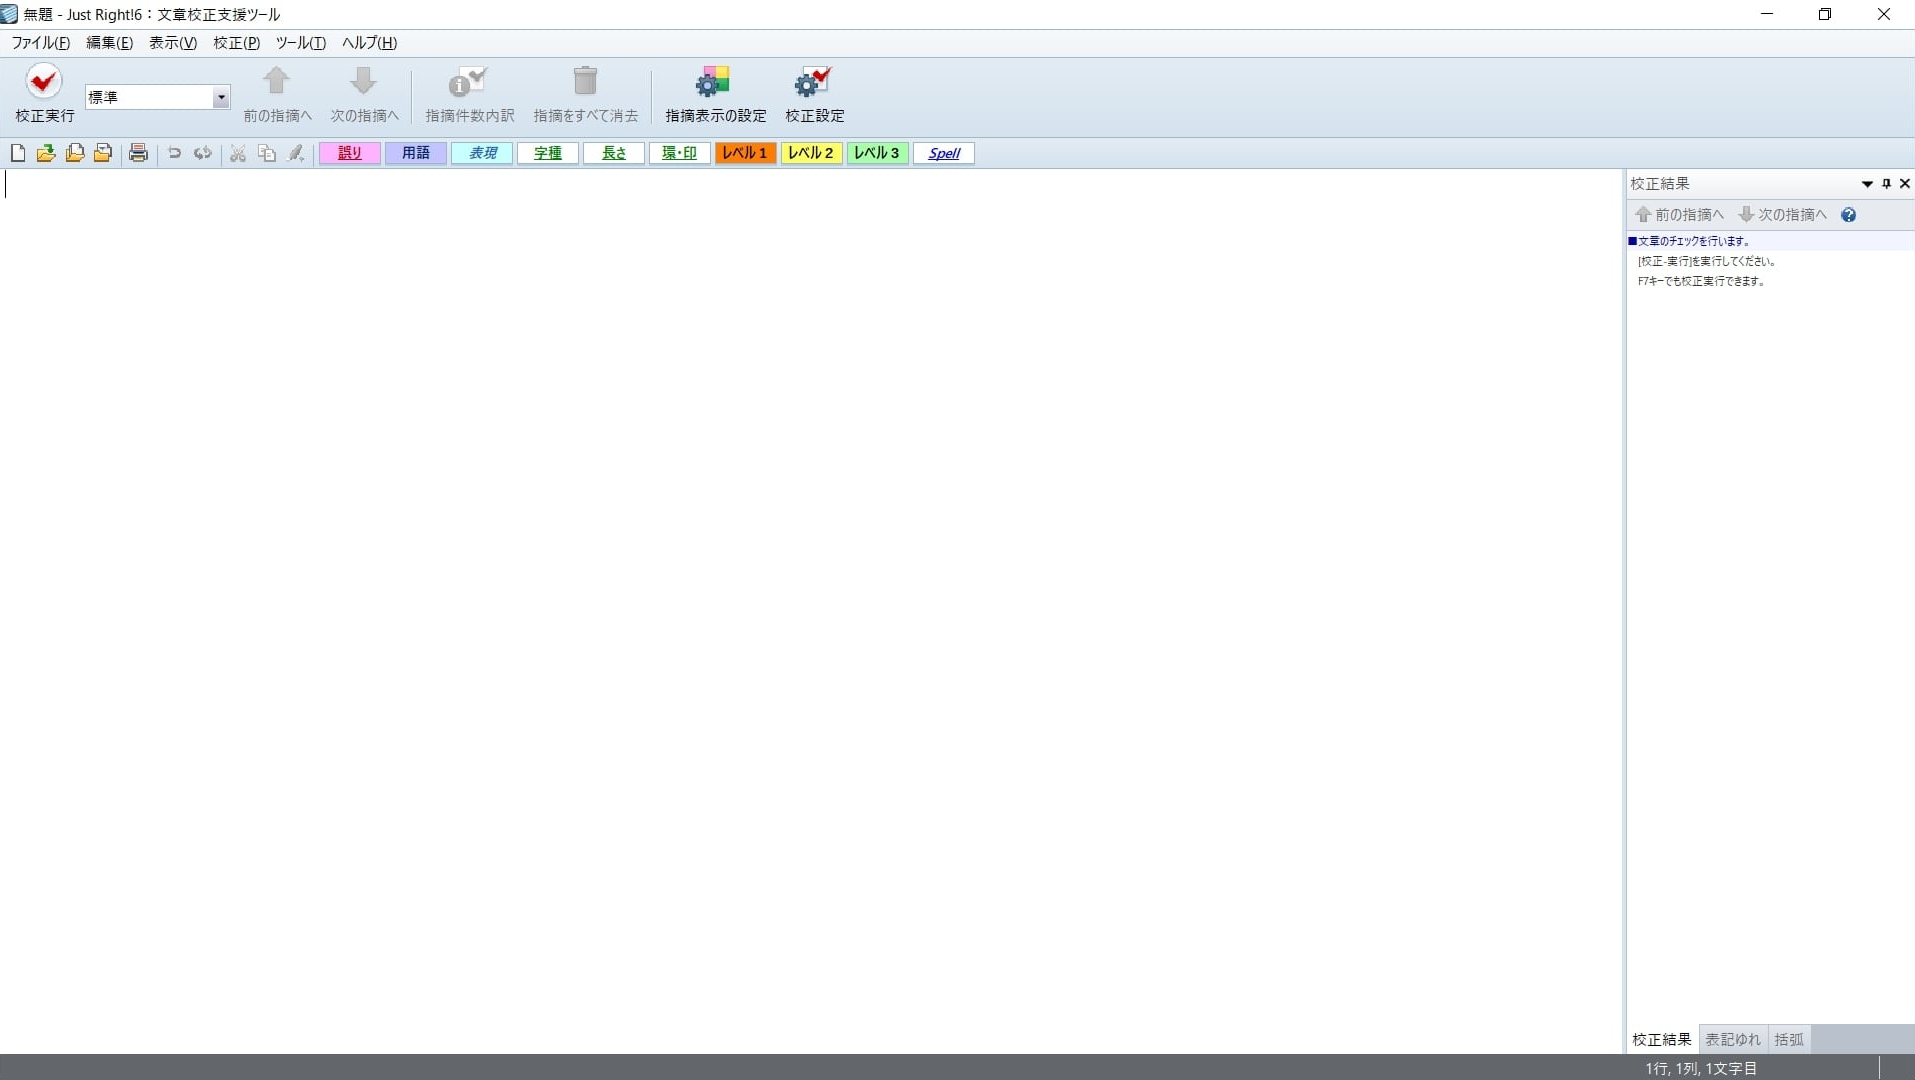
Task: Open the ツール(T) menu
Action: 301,43
